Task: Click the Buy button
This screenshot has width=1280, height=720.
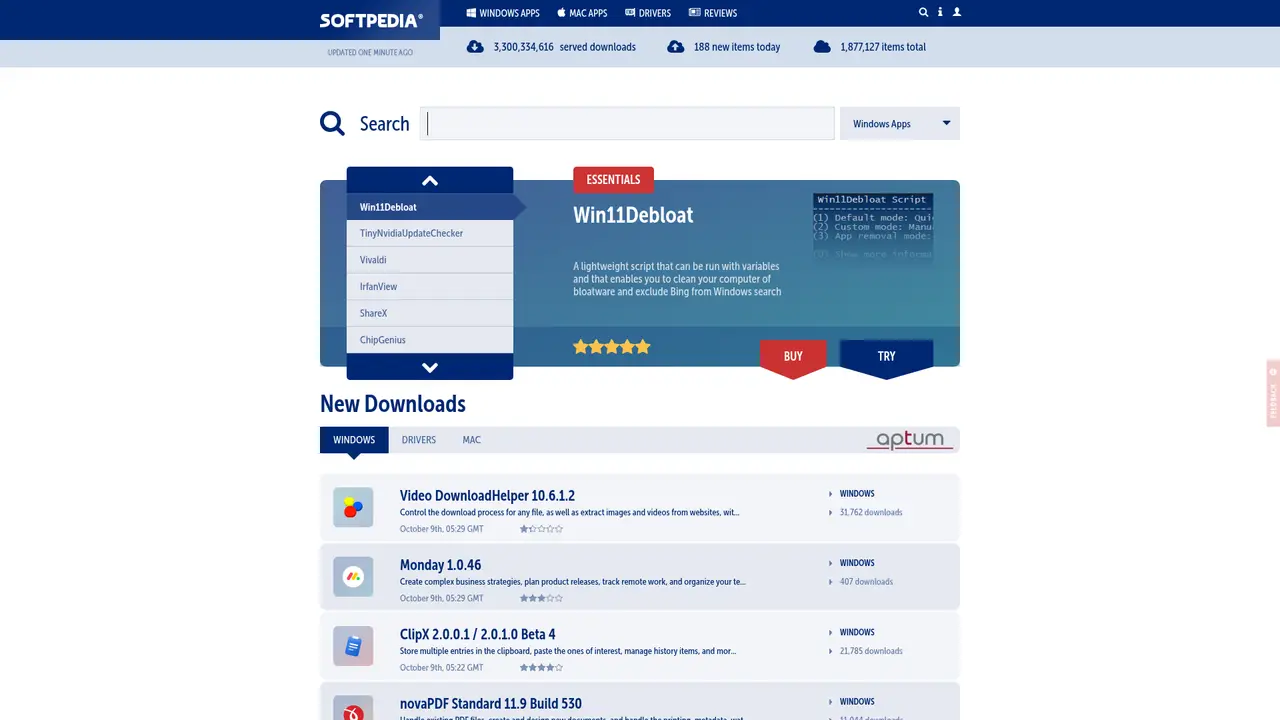Action: [x=793, y=357]
